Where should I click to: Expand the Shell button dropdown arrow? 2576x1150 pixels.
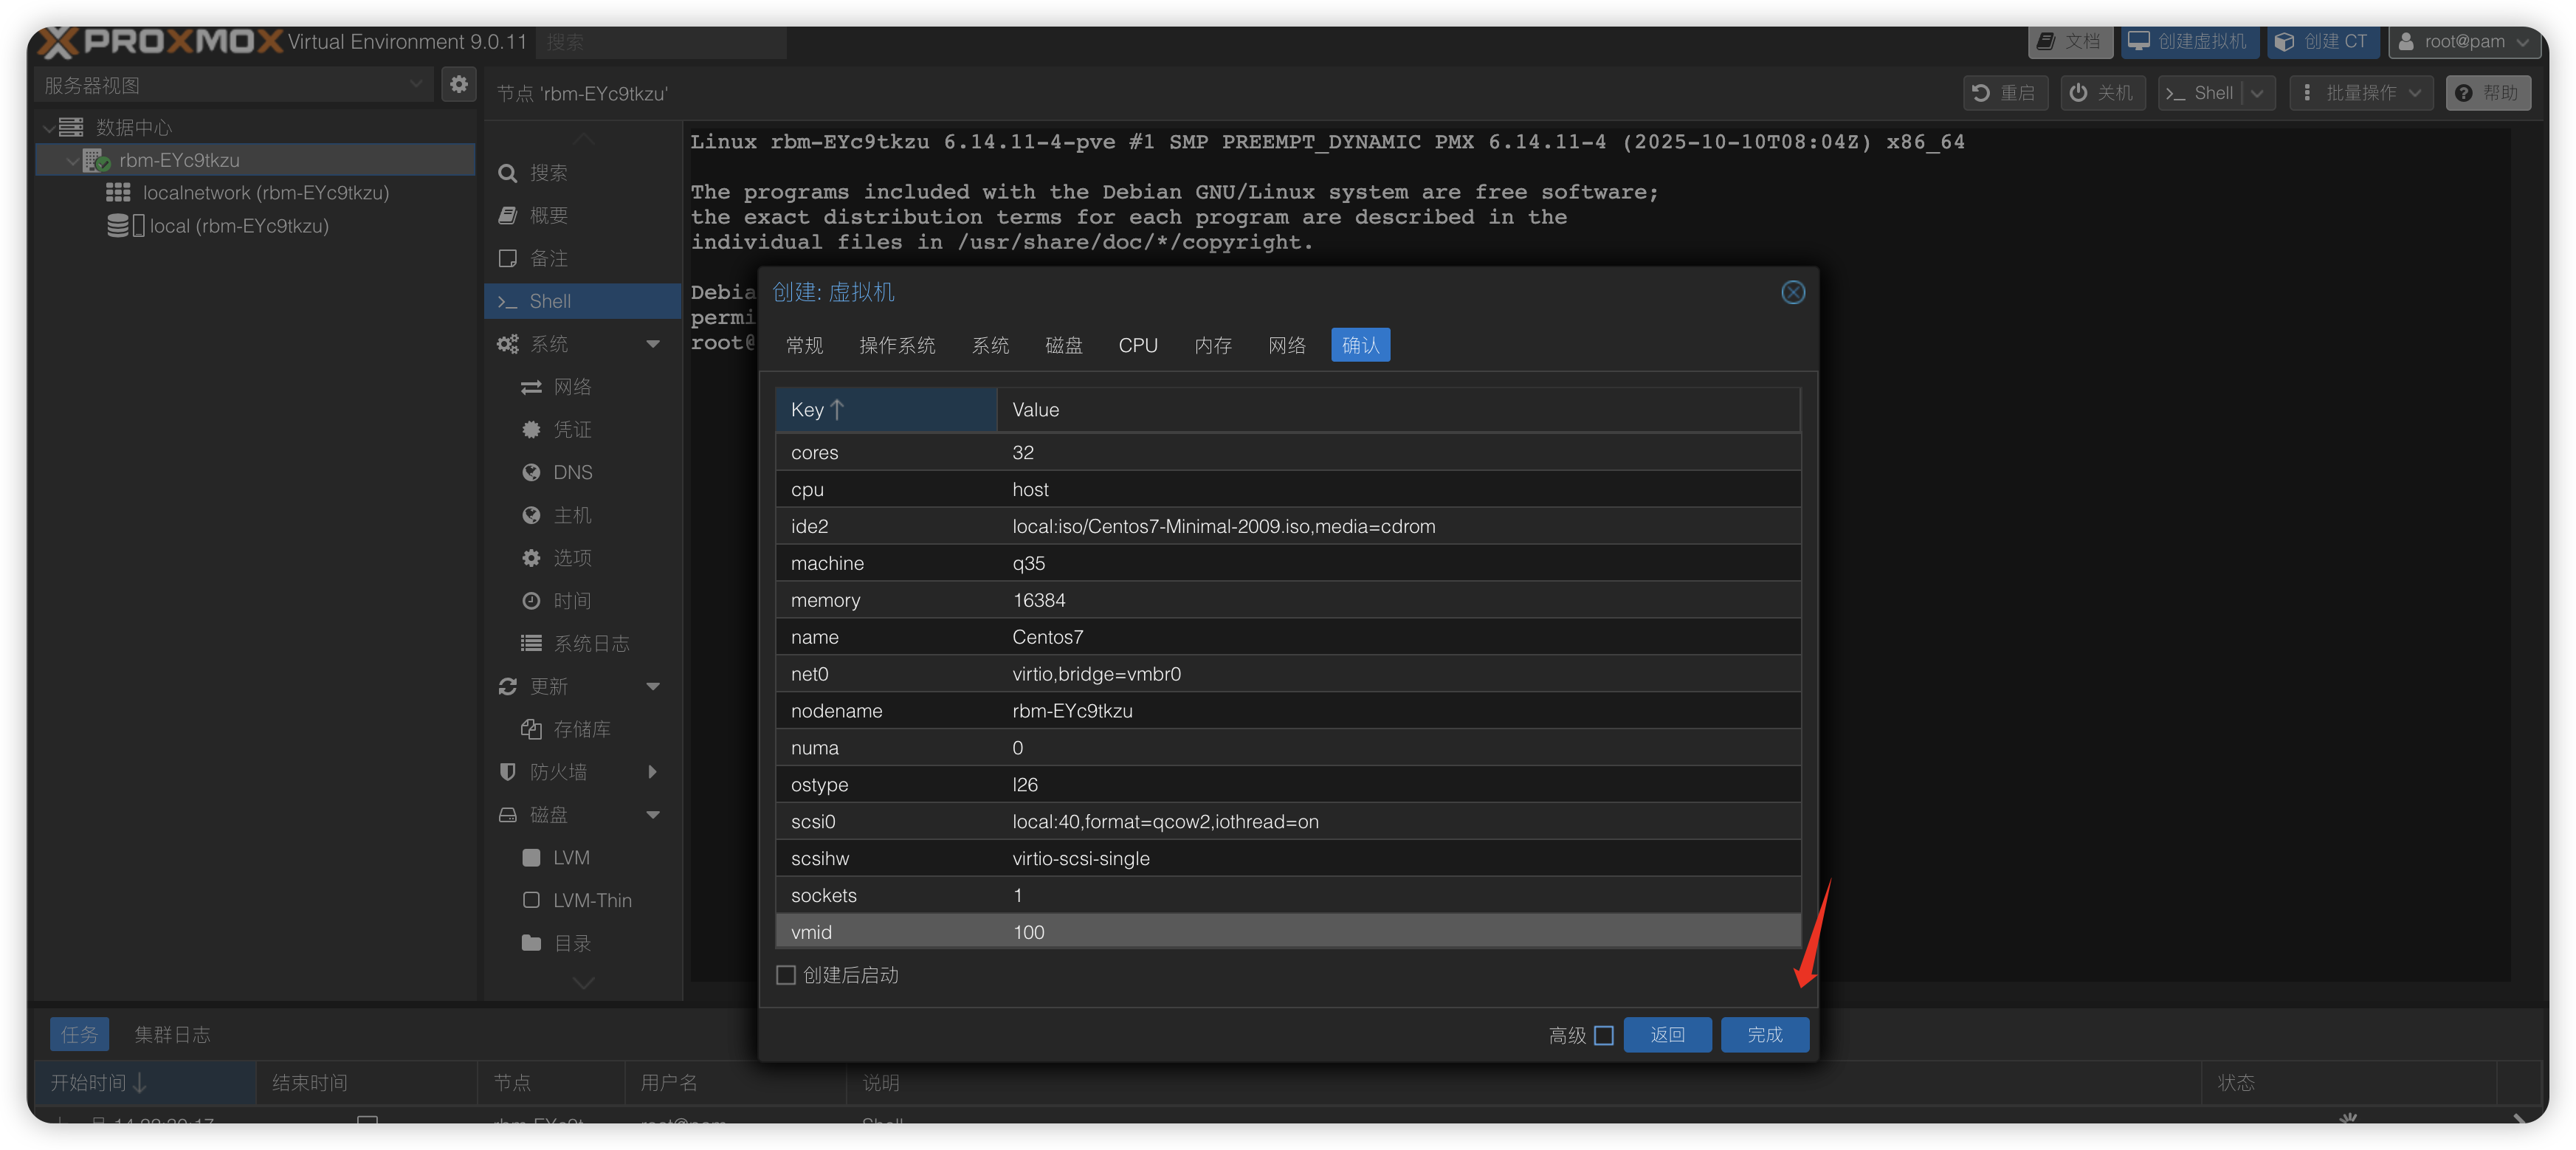pyautogui.click(x=2258, y=93)
